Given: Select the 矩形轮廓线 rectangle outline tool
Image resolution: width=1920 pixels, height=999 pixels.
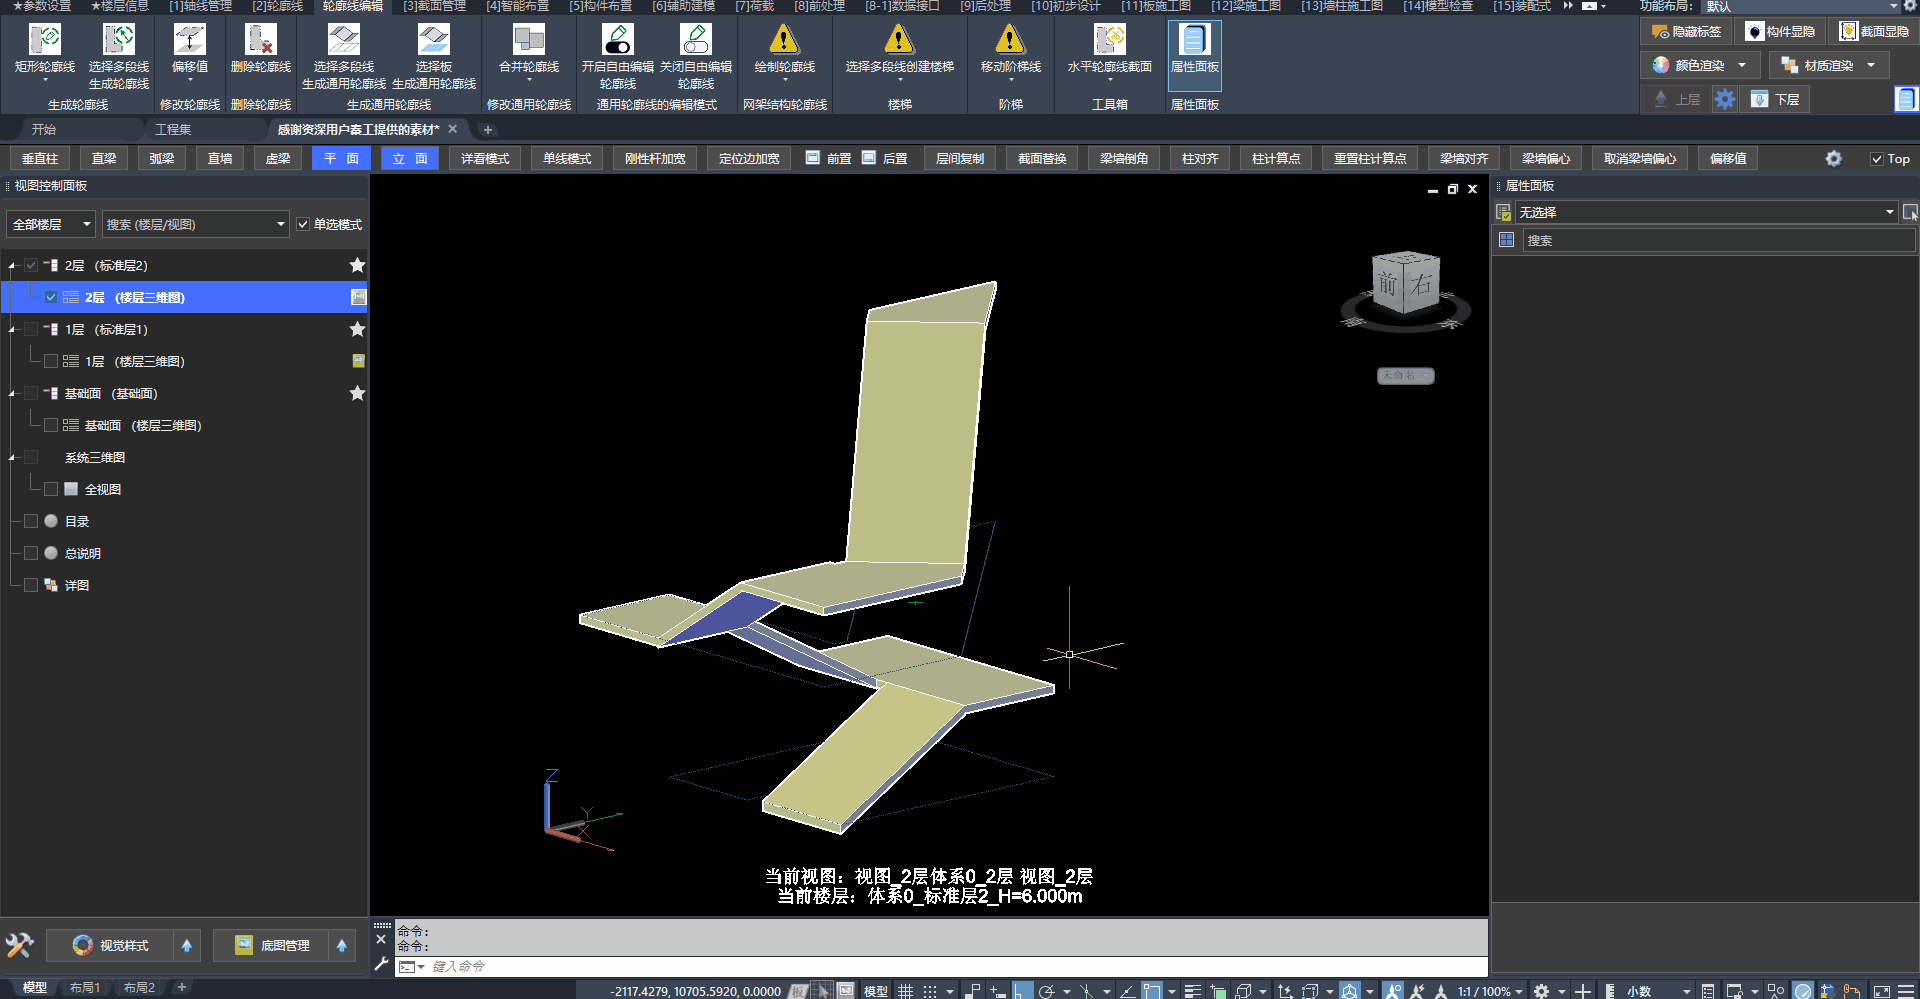Looking at the screenshot, I should tap(45, 41).
